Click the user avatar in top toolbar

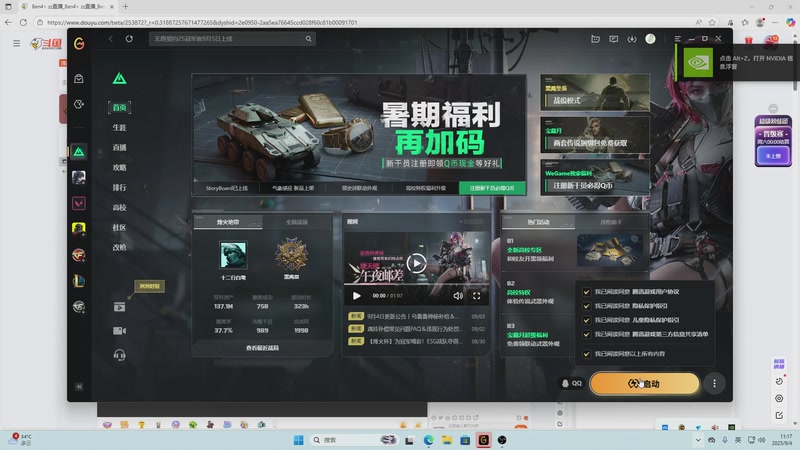[x=651, y=39]
